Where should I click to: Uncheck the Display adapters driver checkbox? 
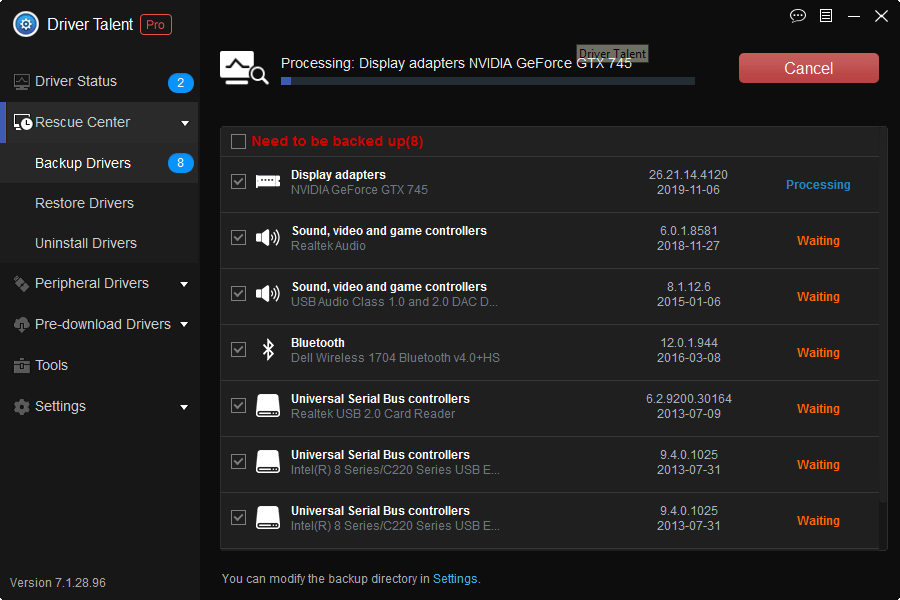pos(238,181)
